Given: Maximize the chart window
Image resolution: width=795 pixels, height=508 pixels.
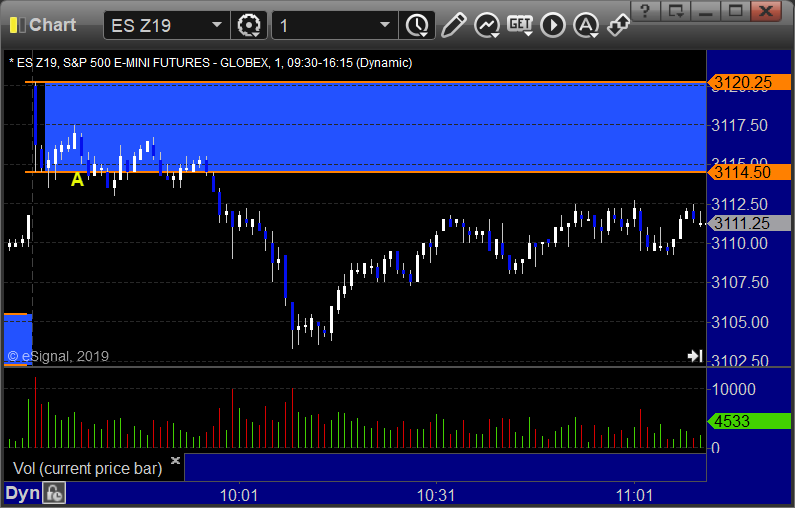Looking at the screenshot, I should [x=735, y=11].
